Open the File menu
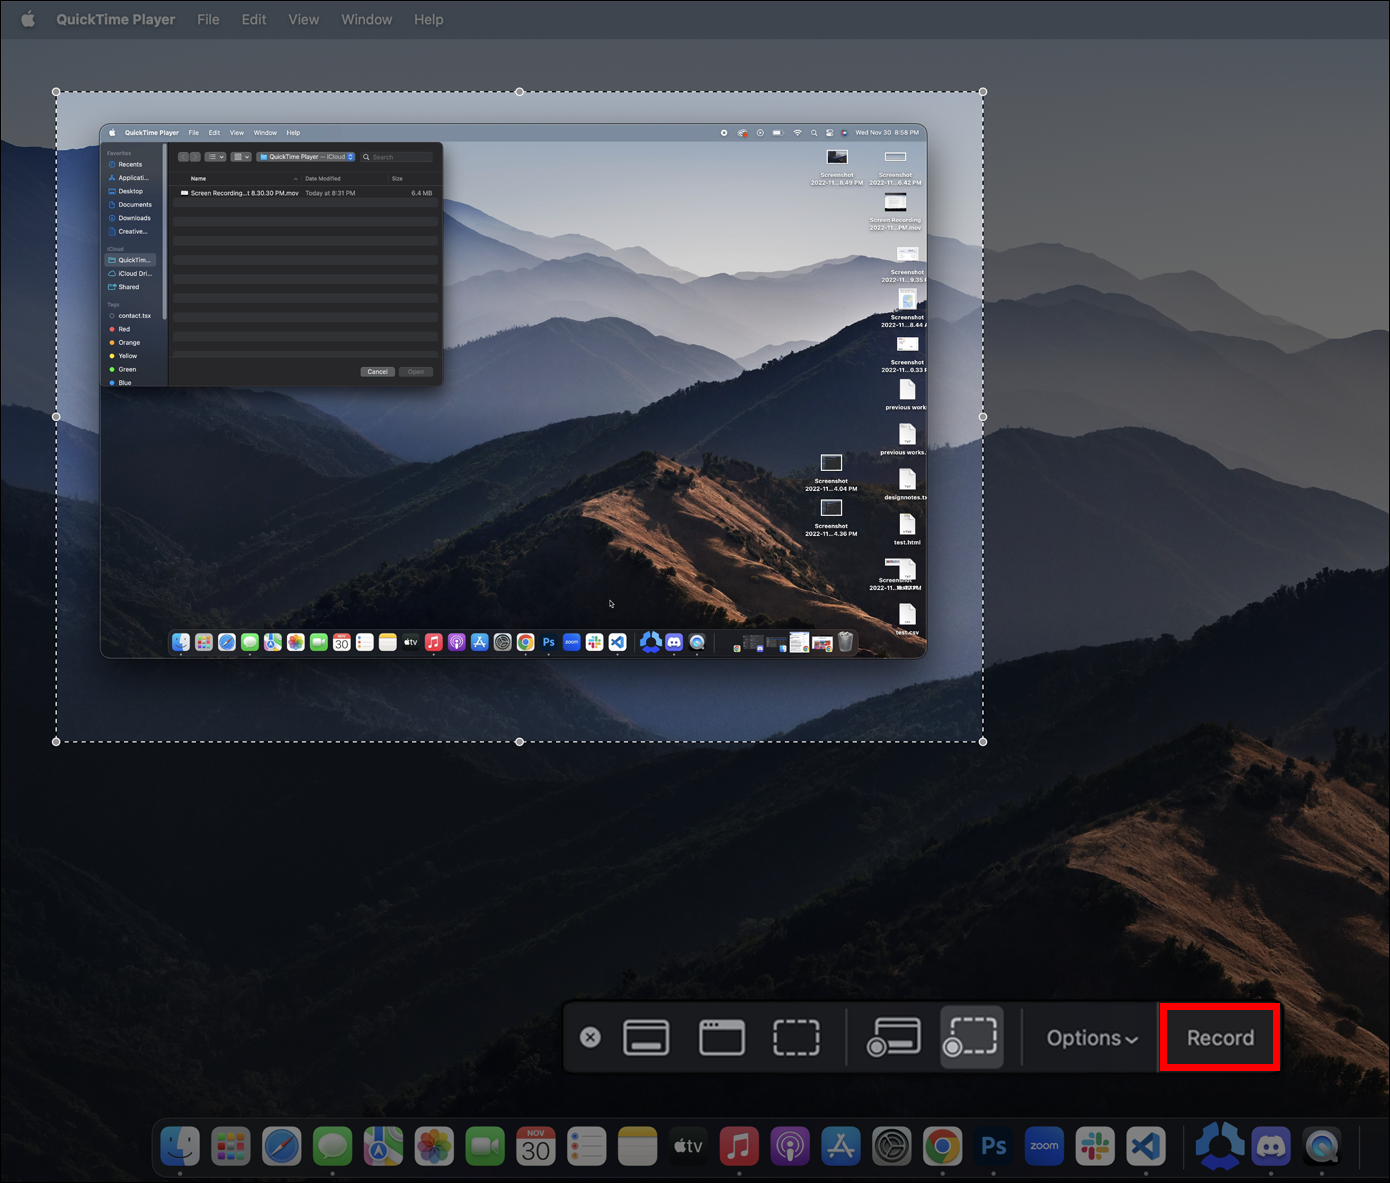Image resolution: width=1390 pixels, height=1183 pixels. point(208,19)
